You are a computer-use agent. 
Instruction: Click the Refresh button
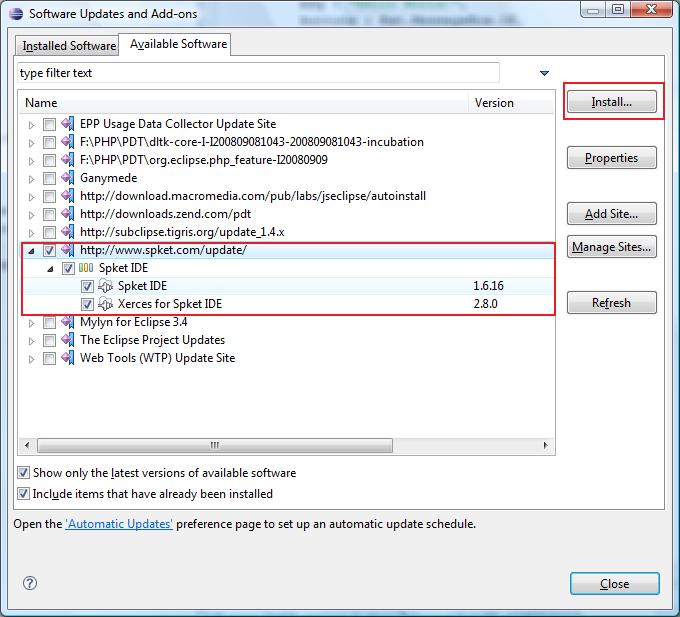[x=611, y=302]
